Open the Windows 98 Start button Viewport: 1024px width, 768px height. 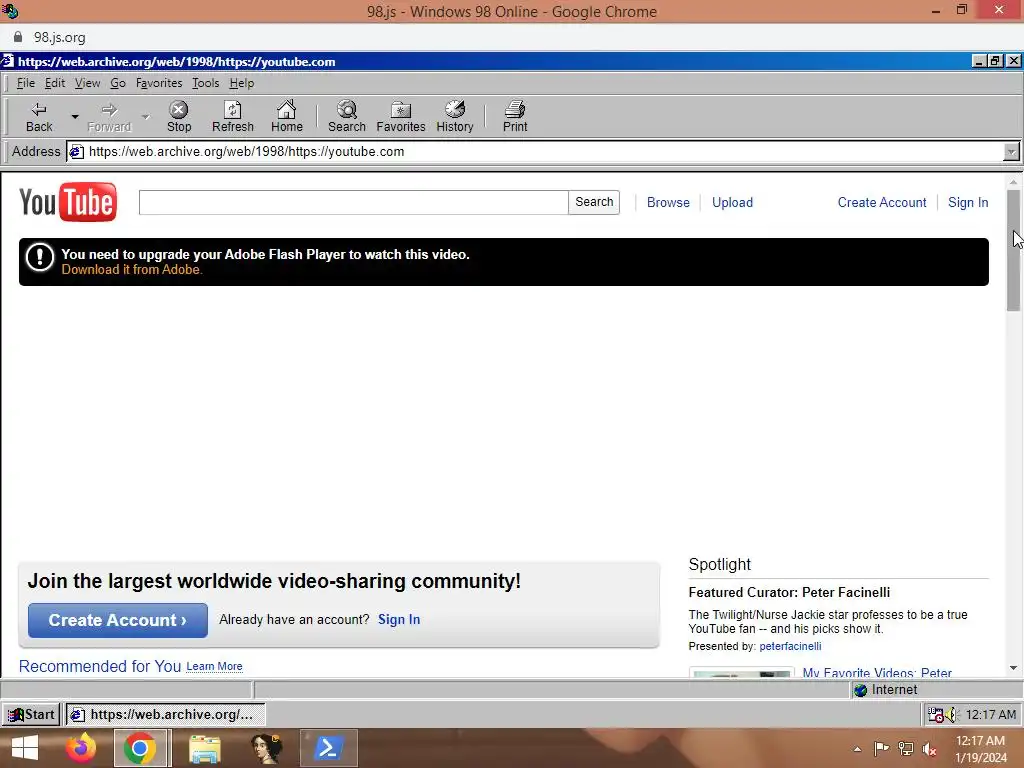(x=31, y=714)
